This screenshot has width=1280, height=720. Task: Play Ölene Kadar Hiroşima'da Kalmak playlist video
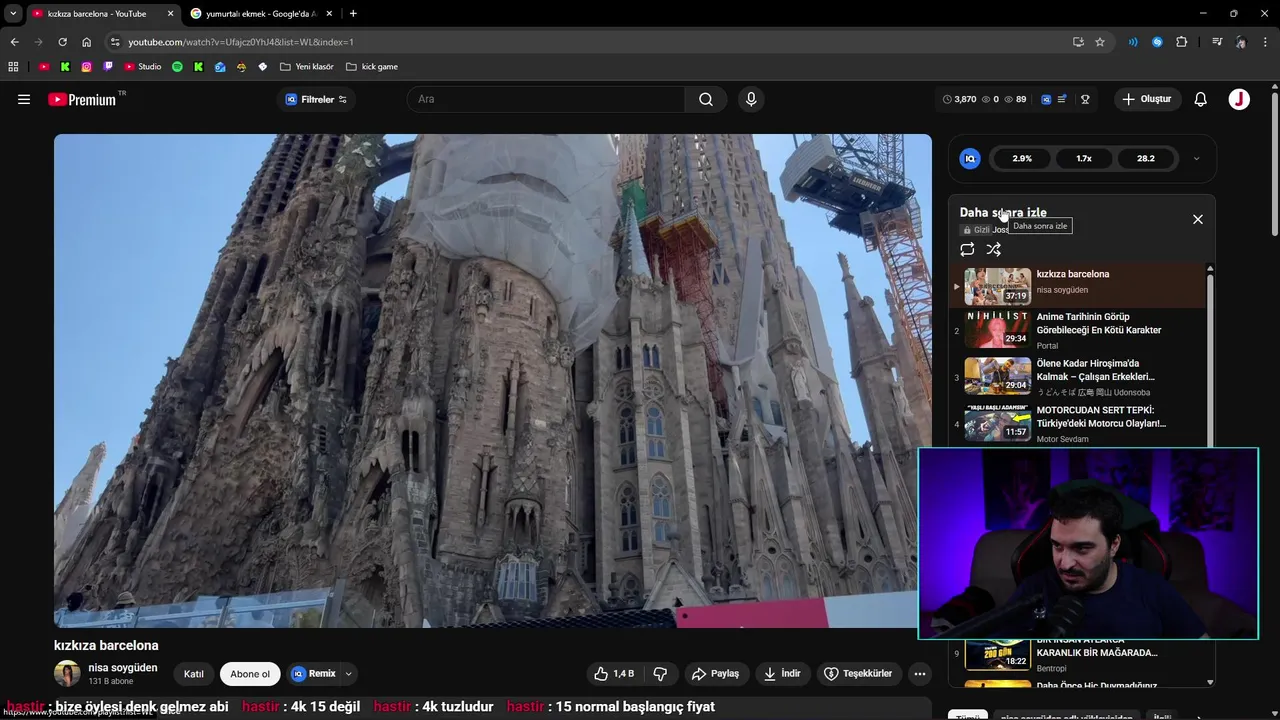pyautogui.click(x=1078, y=377)
